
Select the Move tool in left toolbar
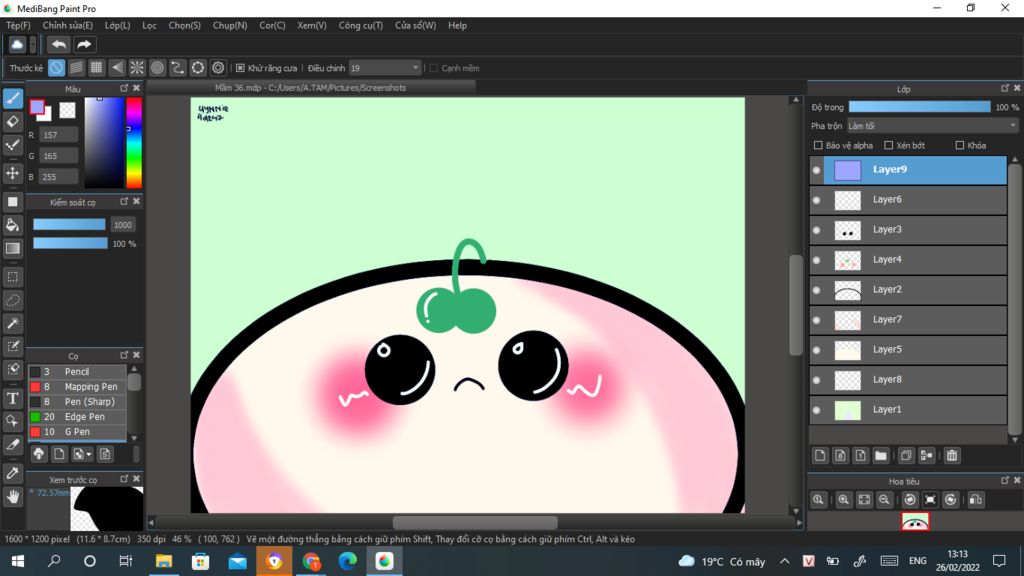pos(12,173)
